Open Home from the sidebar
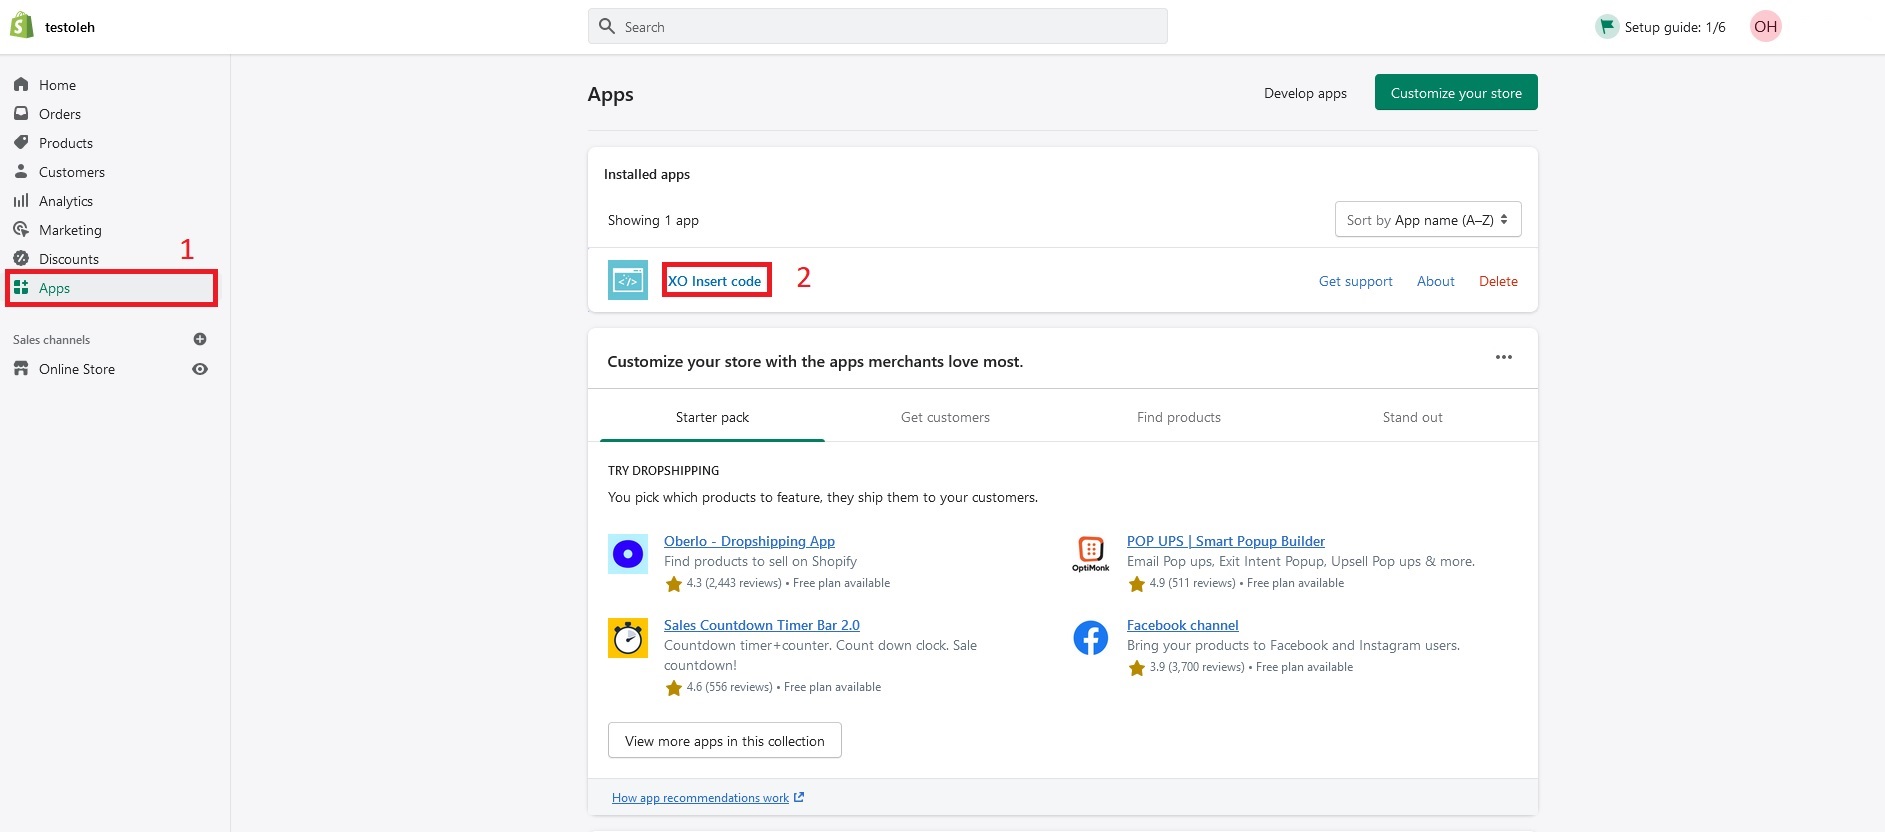Image resolution: width=1885 pixels, height=832 pixels. [57, 85]
